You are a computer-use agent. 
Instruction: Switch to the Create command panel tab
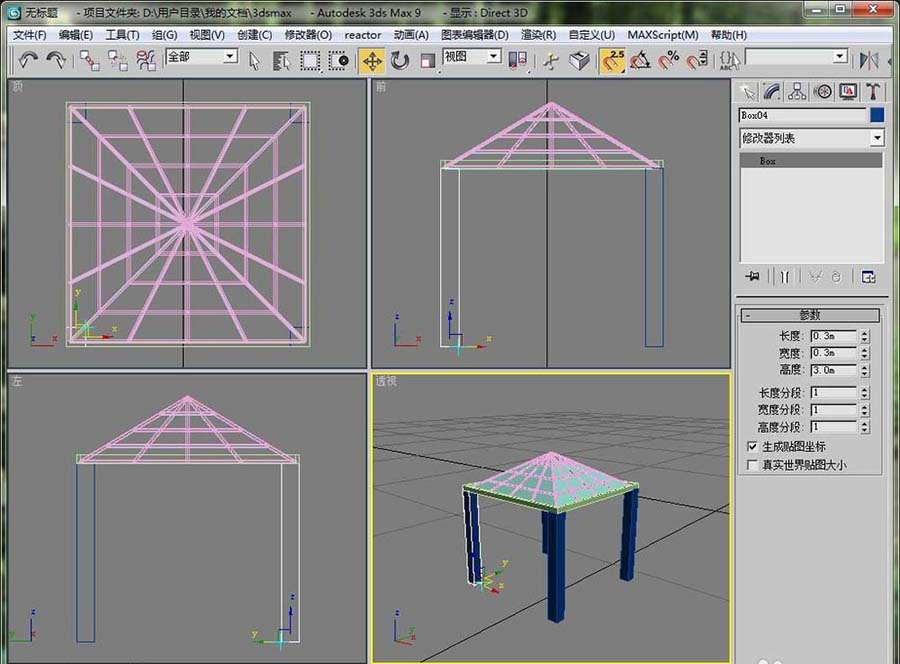click(747, 92)
